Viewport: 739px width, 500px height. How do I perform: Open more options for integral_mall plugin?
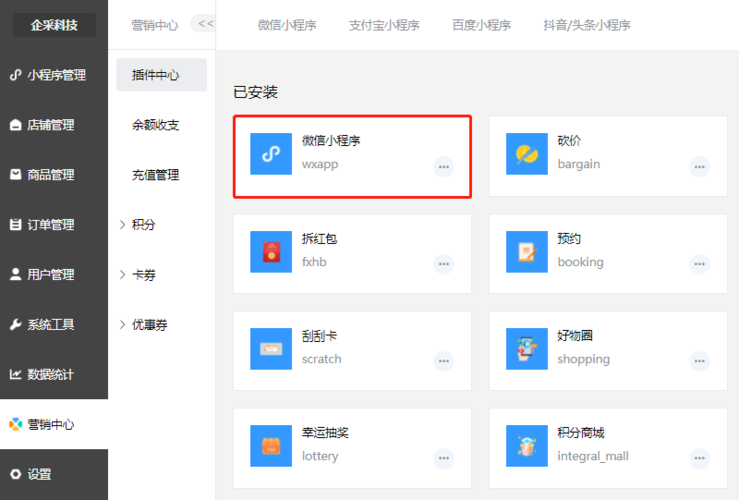[x=699, y=459]
